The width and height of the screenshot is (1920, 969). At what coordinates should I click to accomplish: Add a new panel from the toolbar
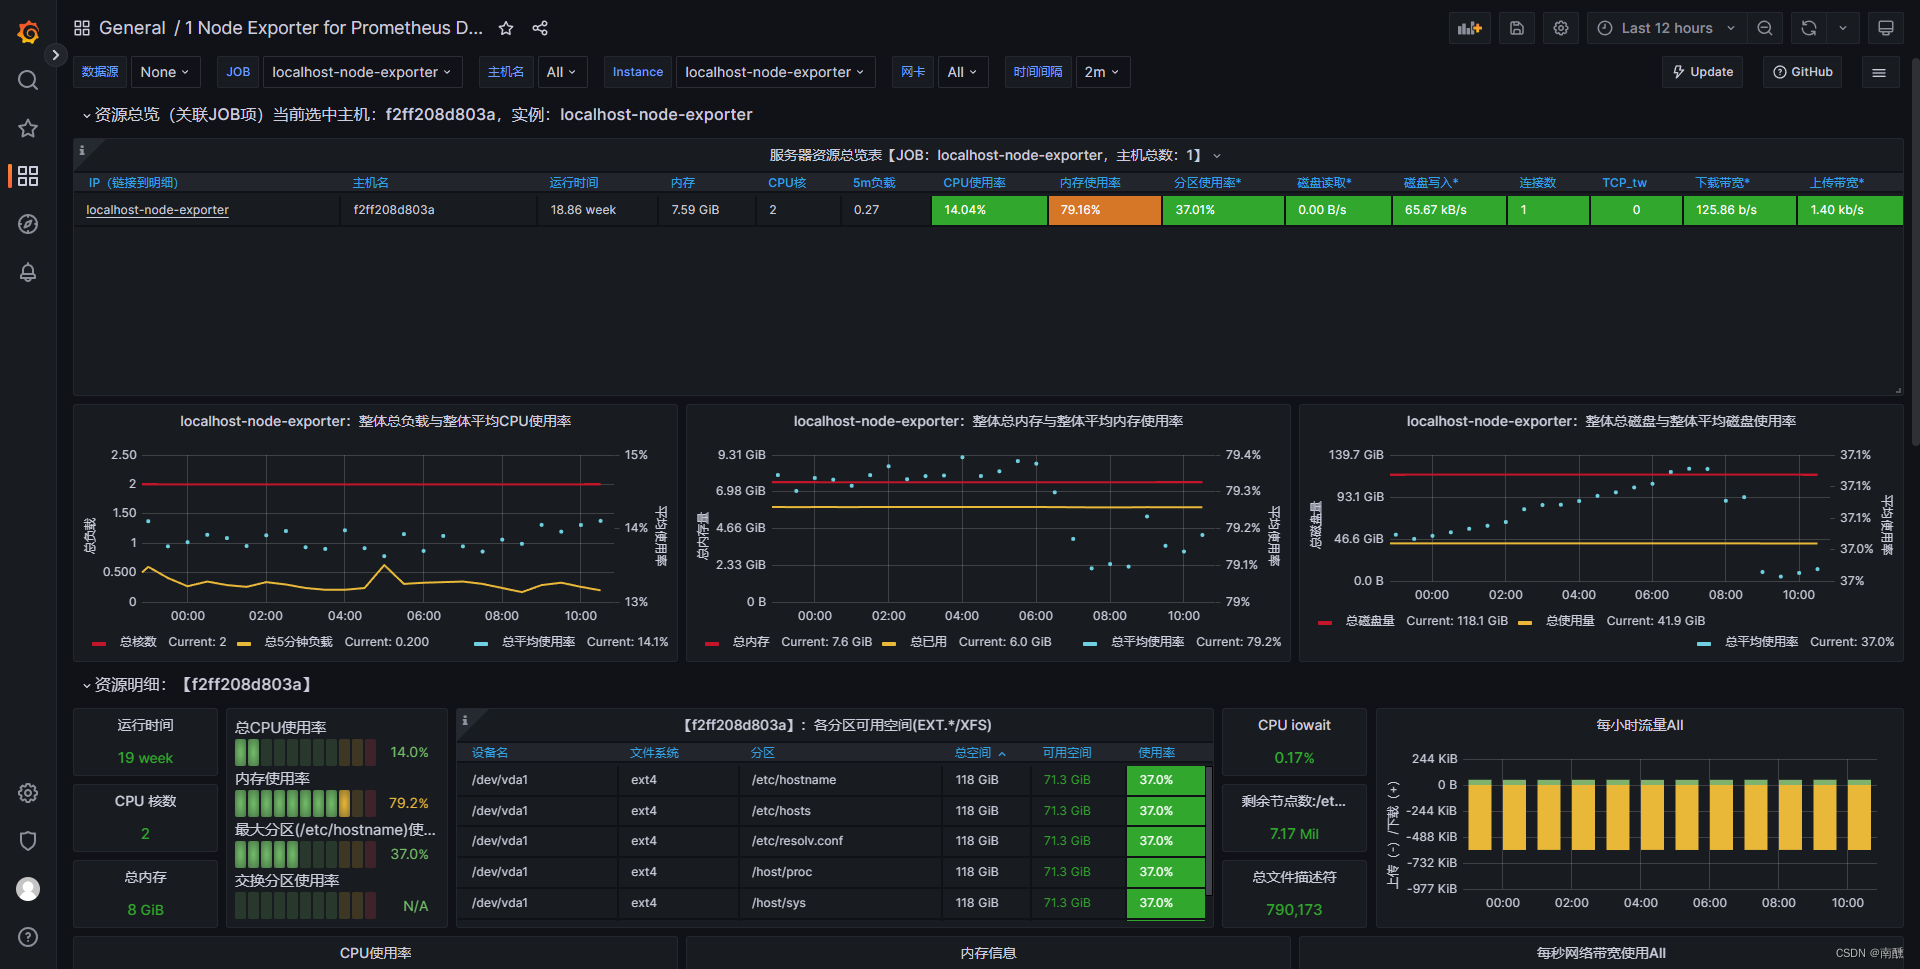1469,27
